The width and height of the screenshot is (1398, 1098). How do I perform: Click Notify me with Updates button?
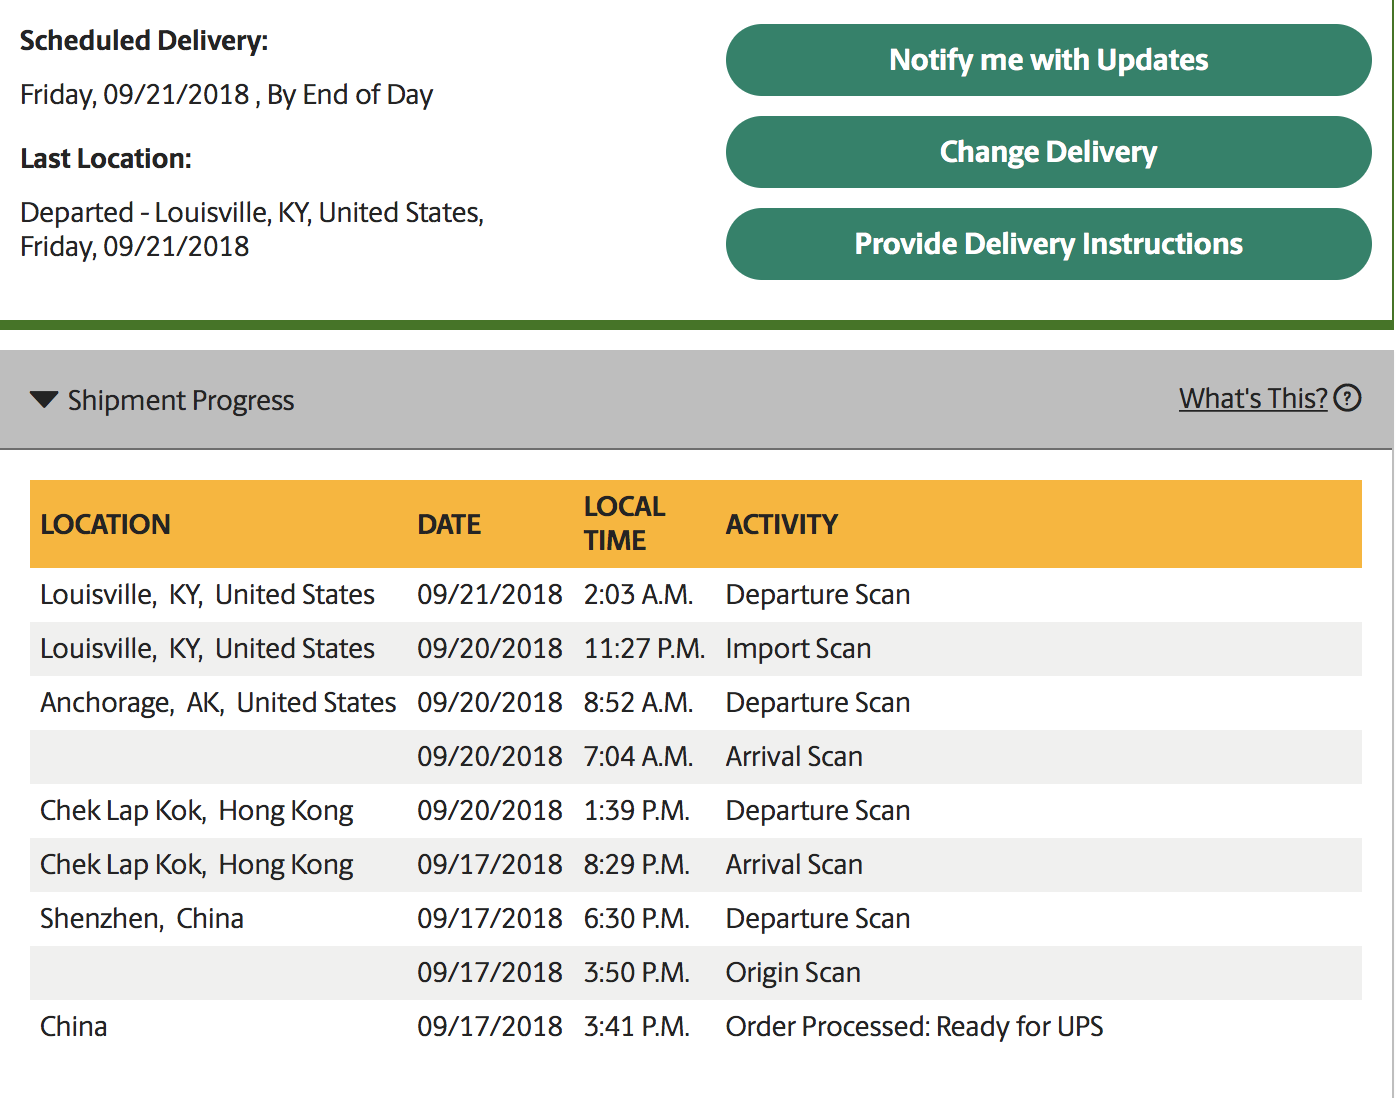tap(1048, 60)
